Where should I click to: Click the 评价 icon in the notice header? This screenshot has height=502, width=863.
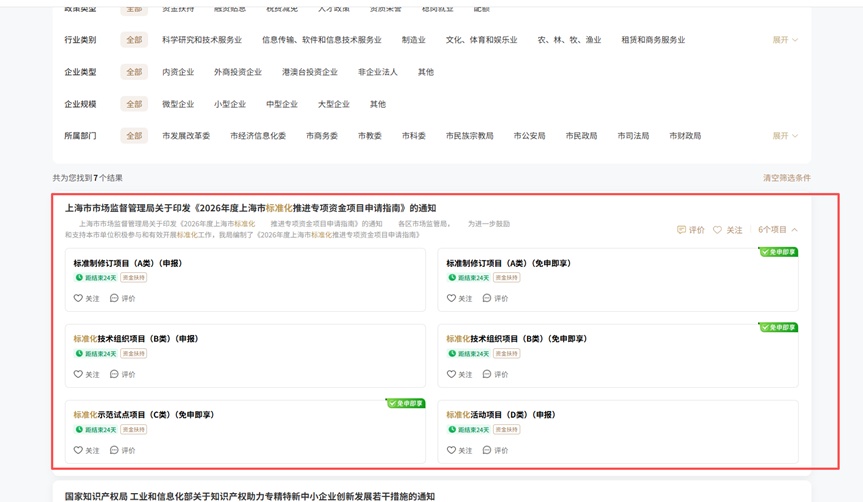tap(681, 230)
